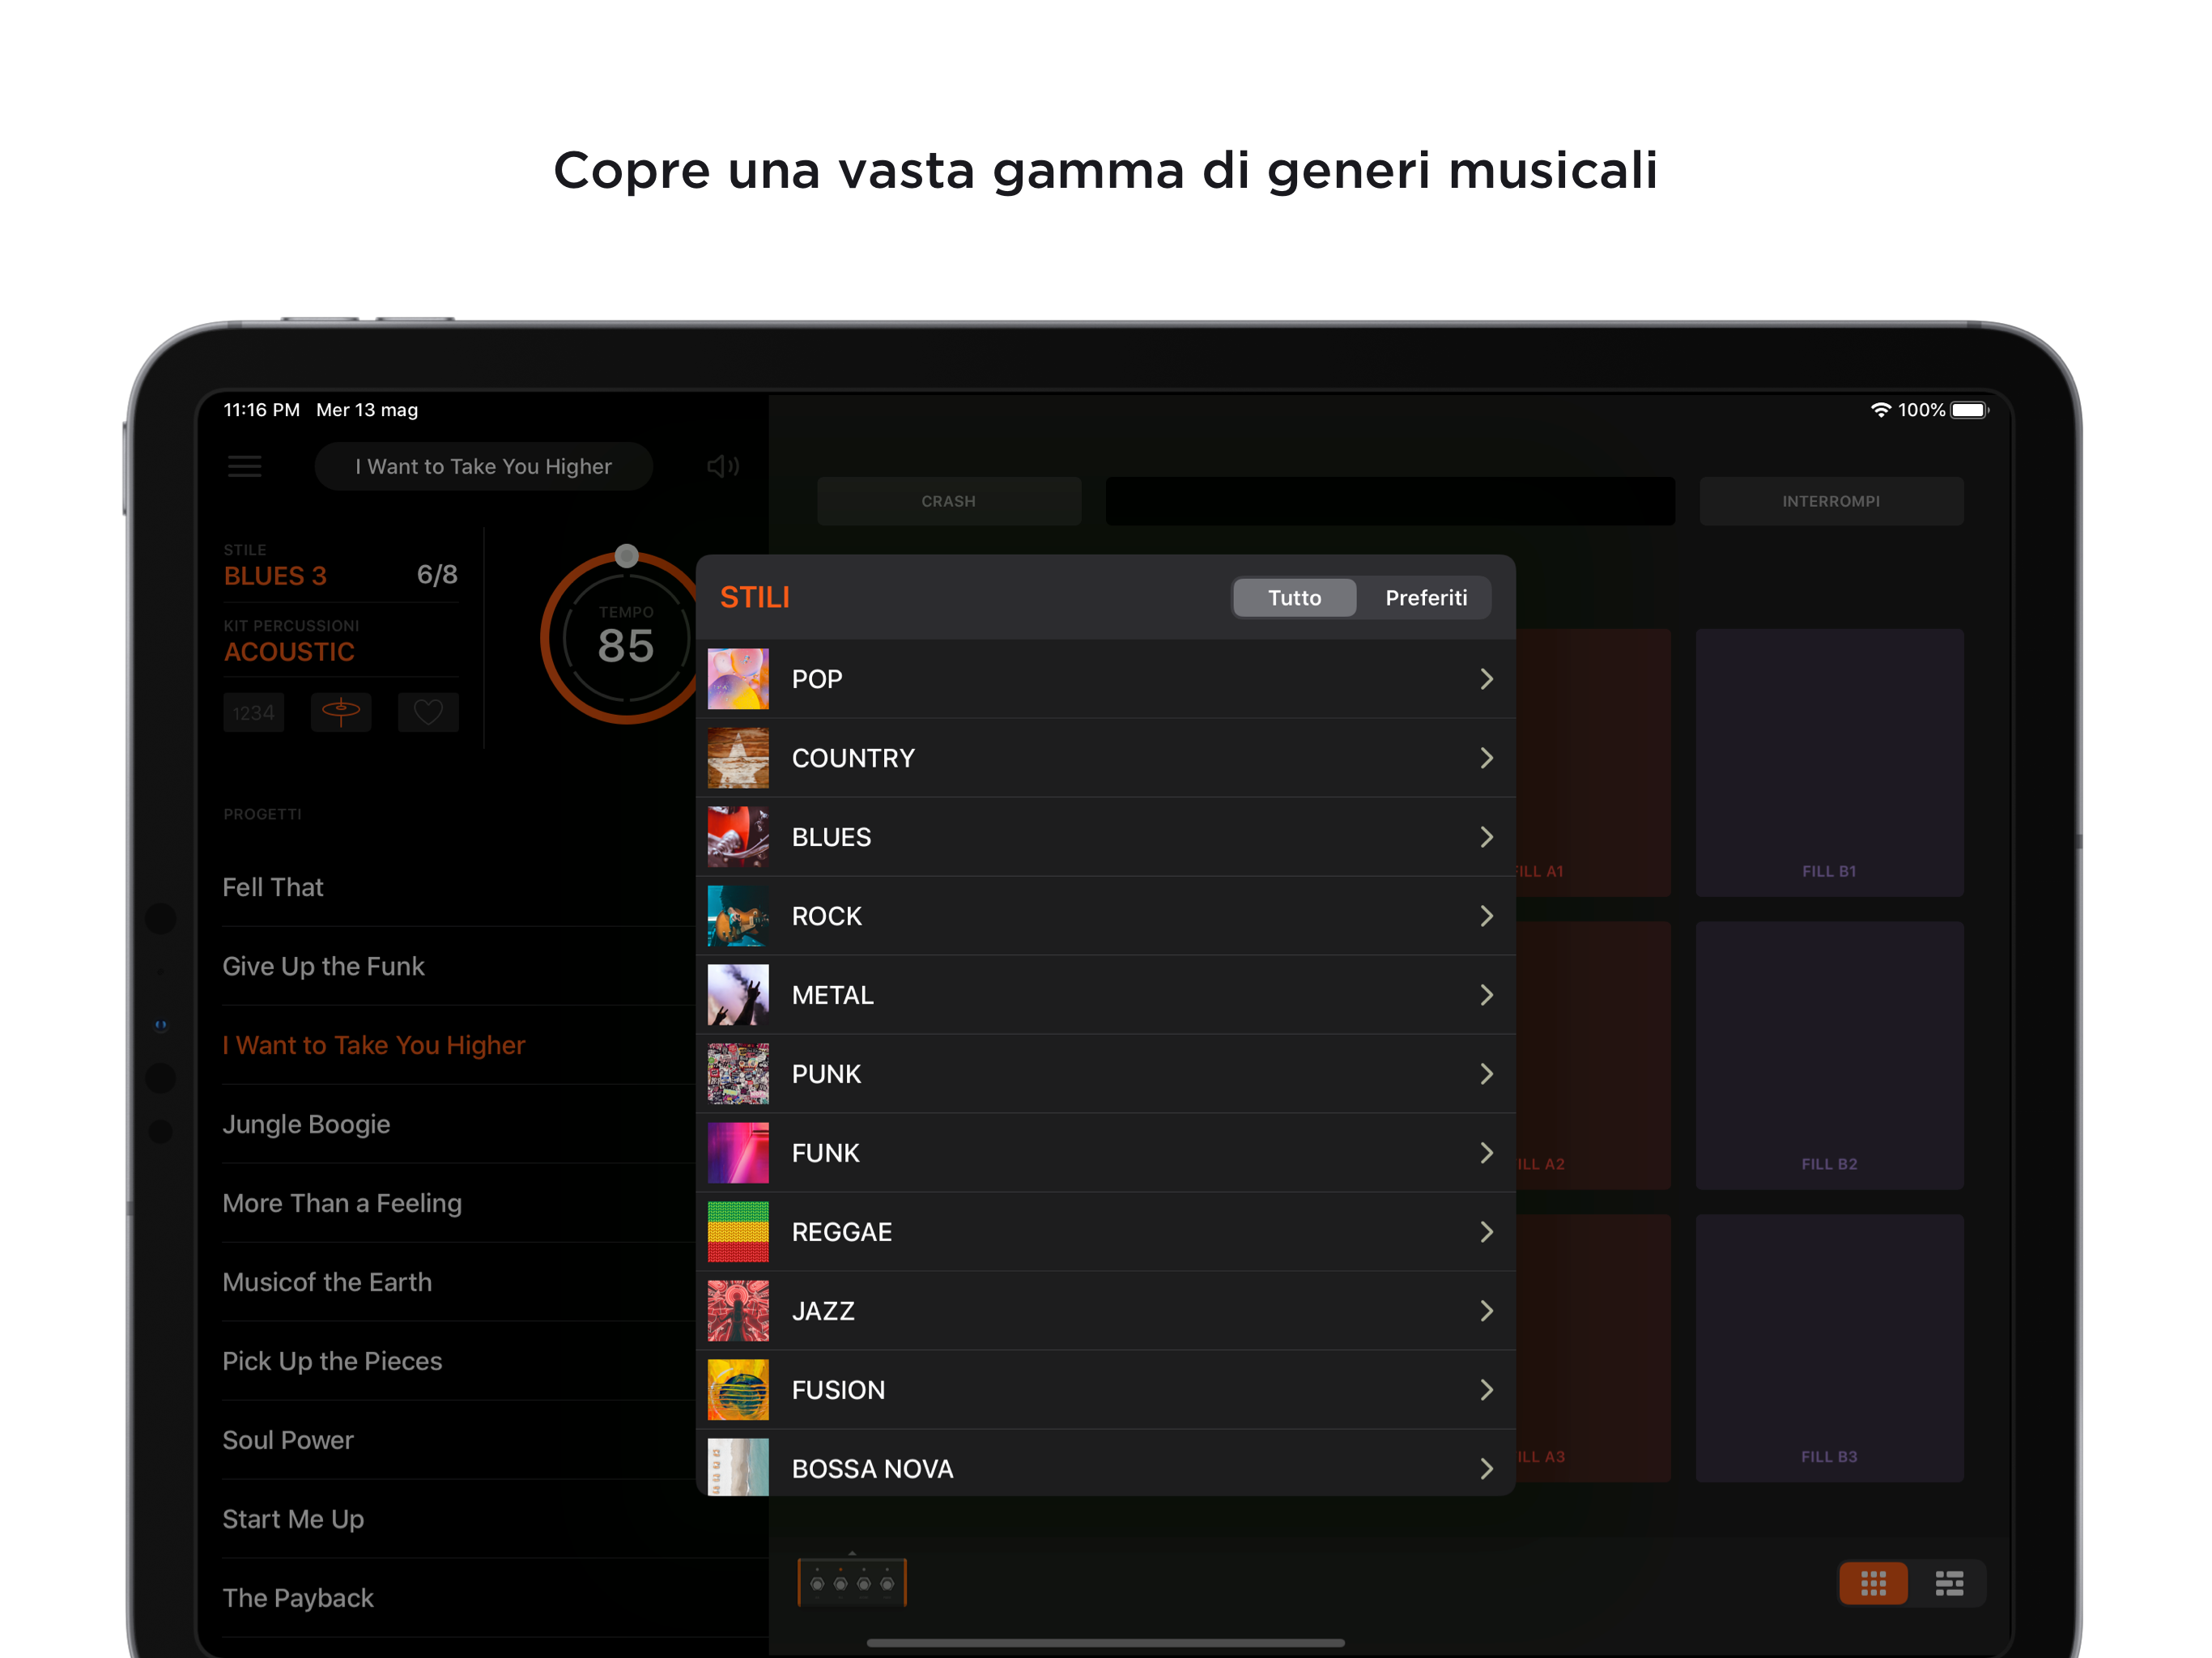Viewport: 2212px width, 1658px height.
Task: Click the song title pill field
Action: [x=484, y=466]
